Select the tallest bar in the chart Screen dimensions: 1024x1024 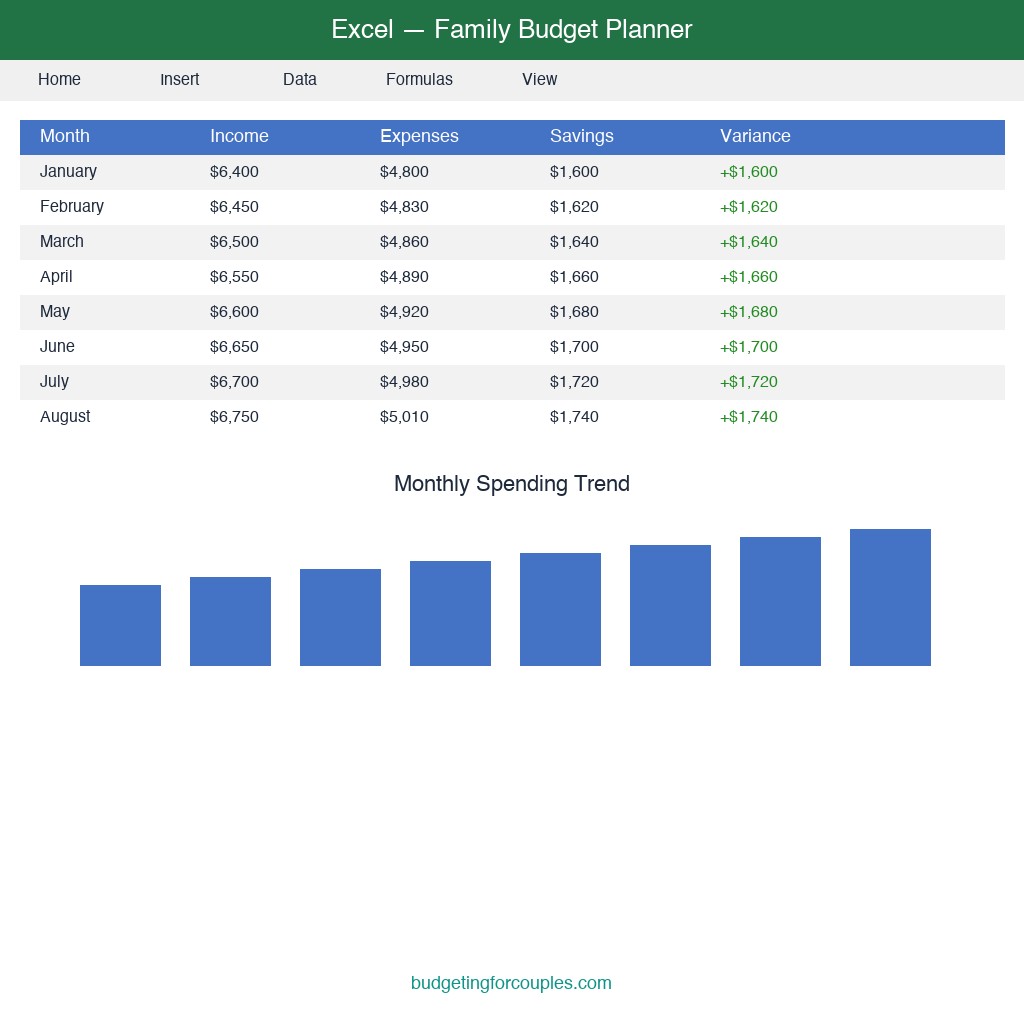click(890, 597)
